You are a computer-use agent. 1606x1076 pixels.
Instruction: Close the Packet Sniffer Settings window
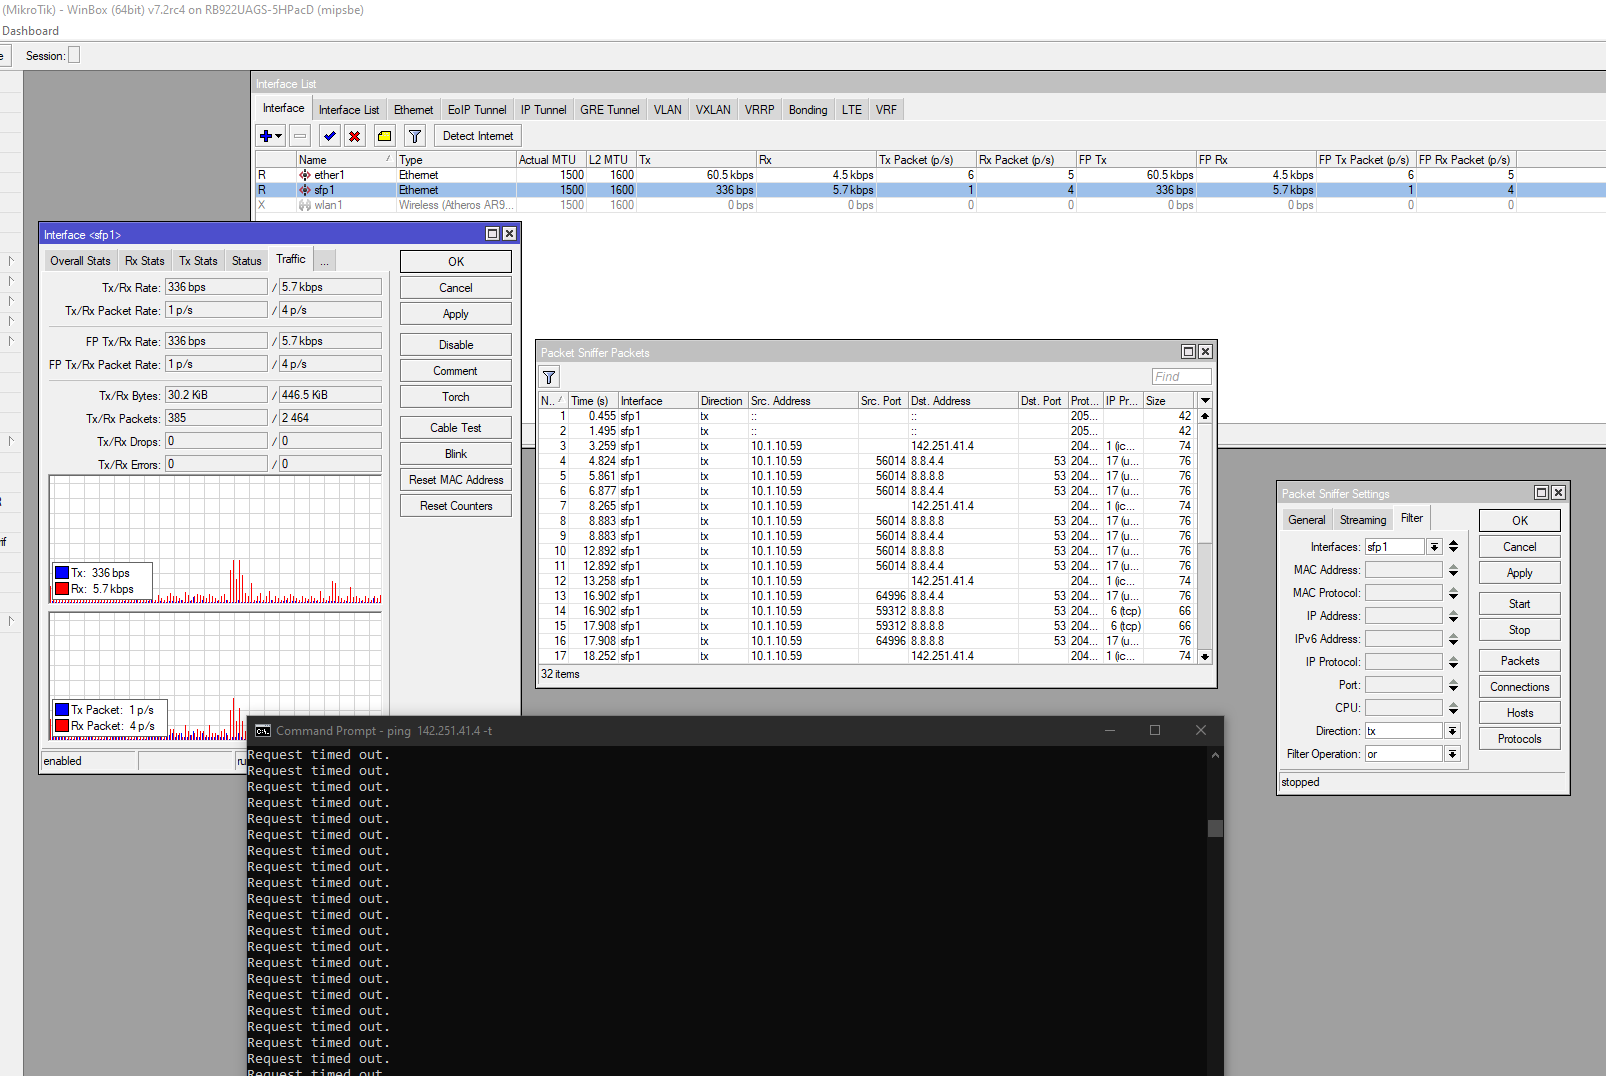(x=1558, y=493)
